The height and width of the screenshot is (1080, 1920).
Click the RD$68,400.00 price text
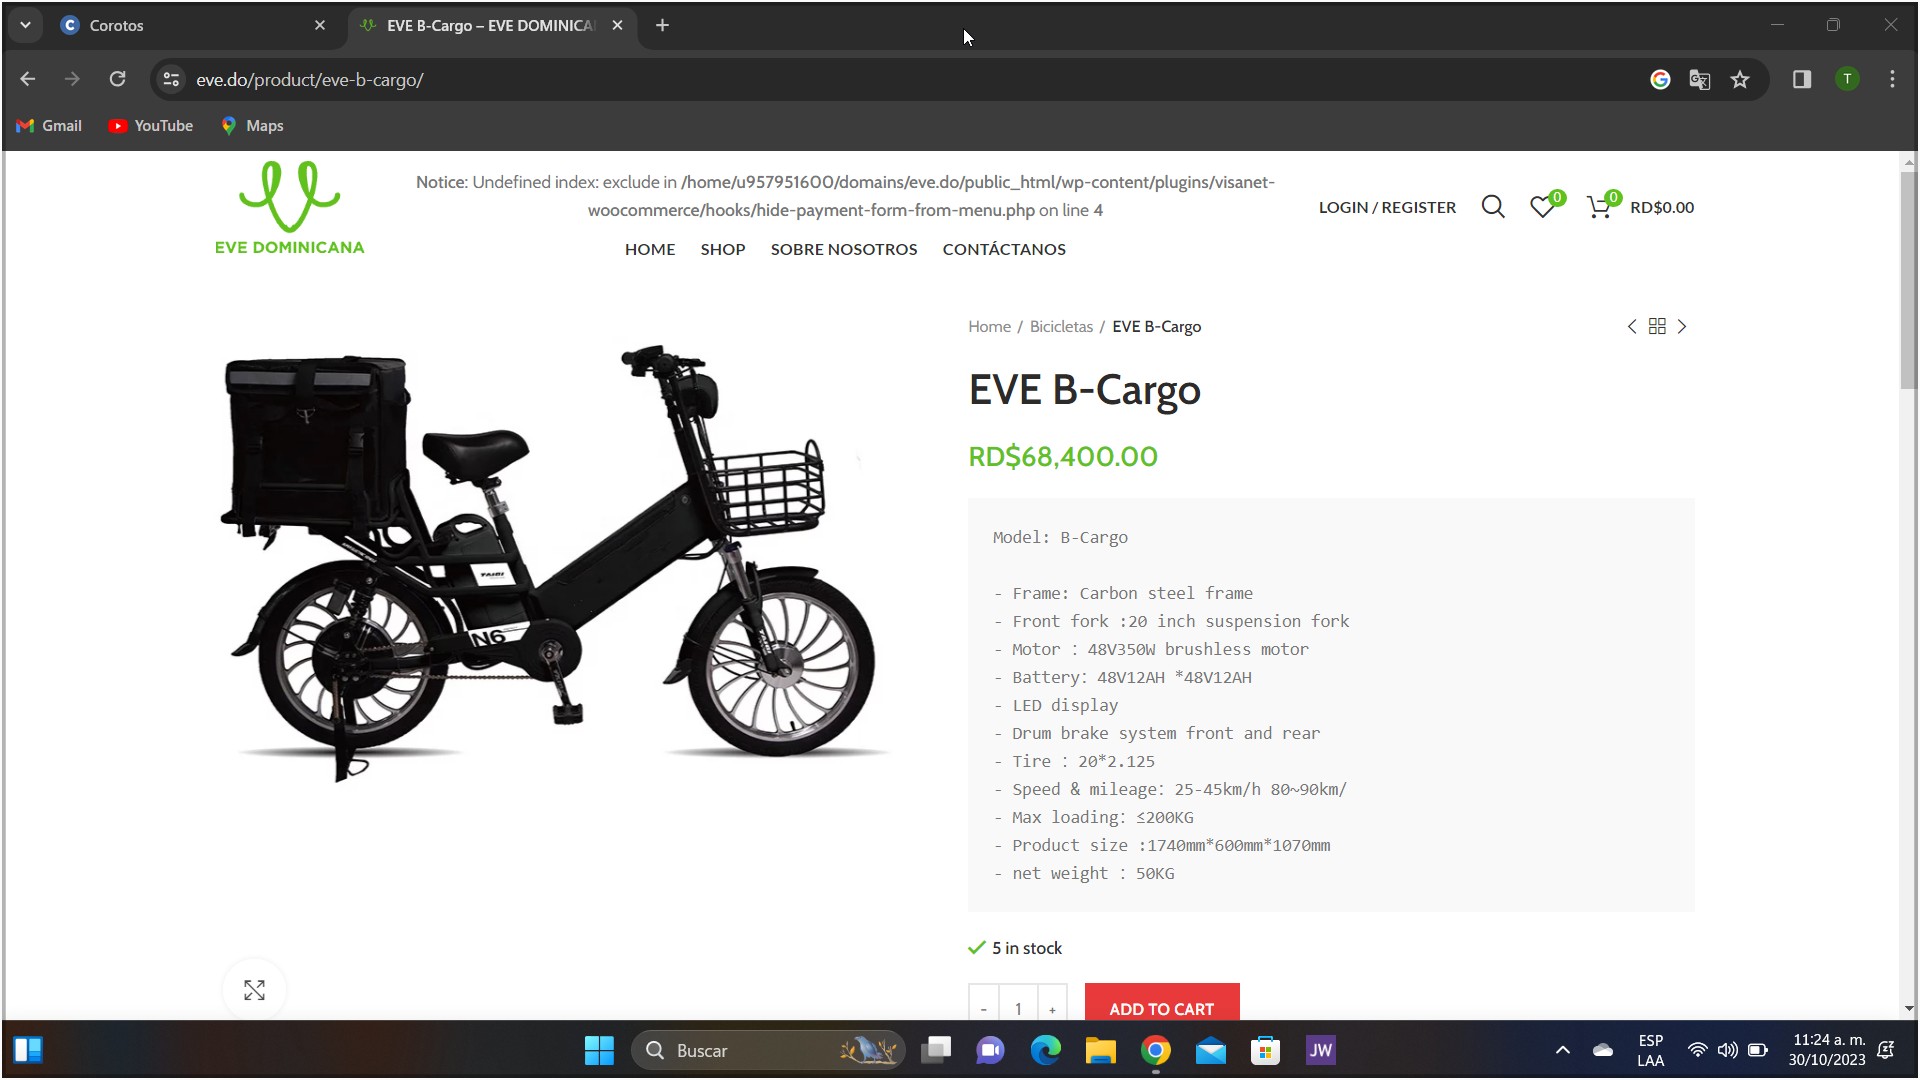point(1063,456)
